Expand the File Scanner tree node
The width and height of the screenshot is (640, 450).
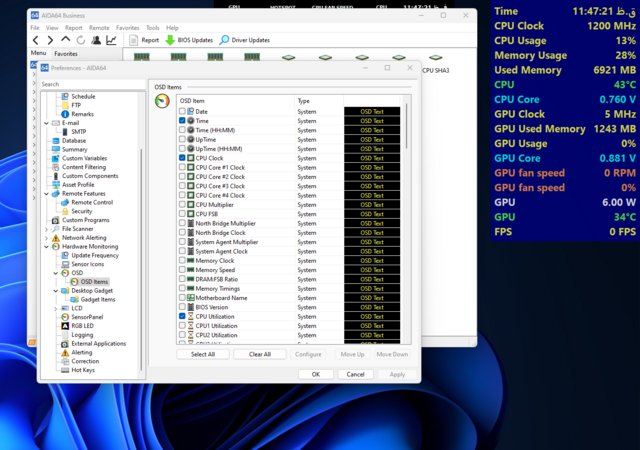tap(47, 229)
